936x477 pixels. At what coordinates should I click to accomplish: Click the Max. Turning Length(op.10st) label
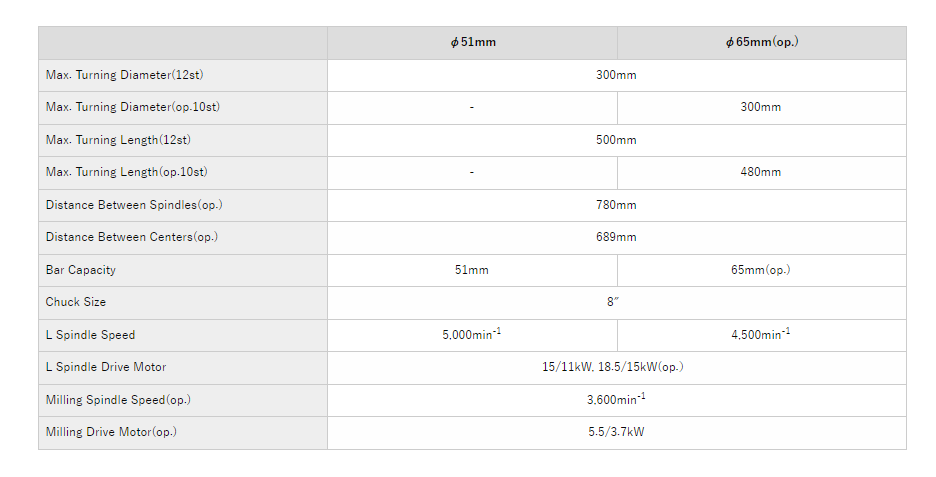(x=126, y=172)
